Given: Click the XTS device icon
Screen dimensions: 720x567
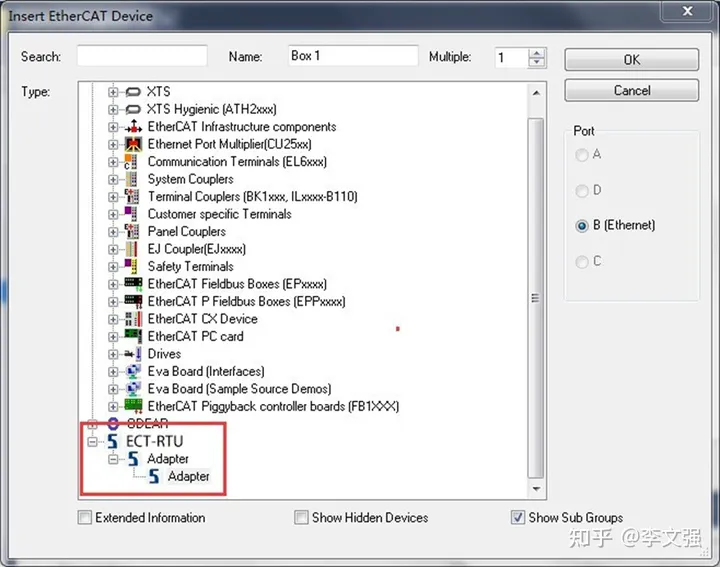Looking at the screenshot, I should coord(133,92).
